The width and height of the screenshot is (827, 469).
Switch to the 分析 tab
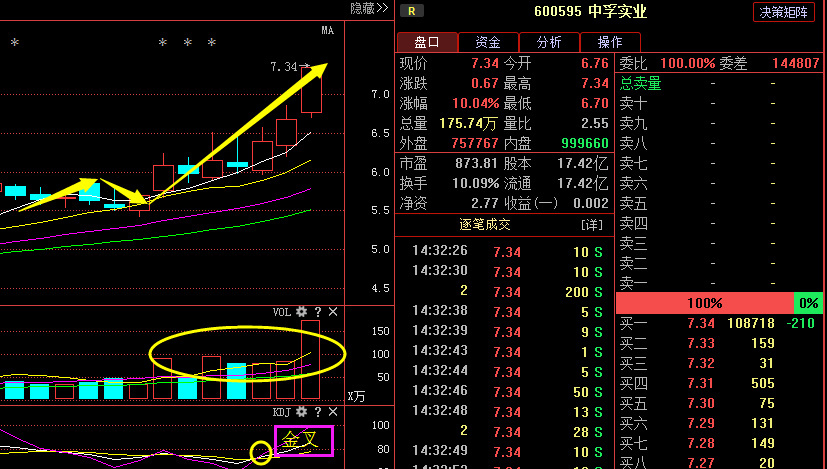pos(549,42)
